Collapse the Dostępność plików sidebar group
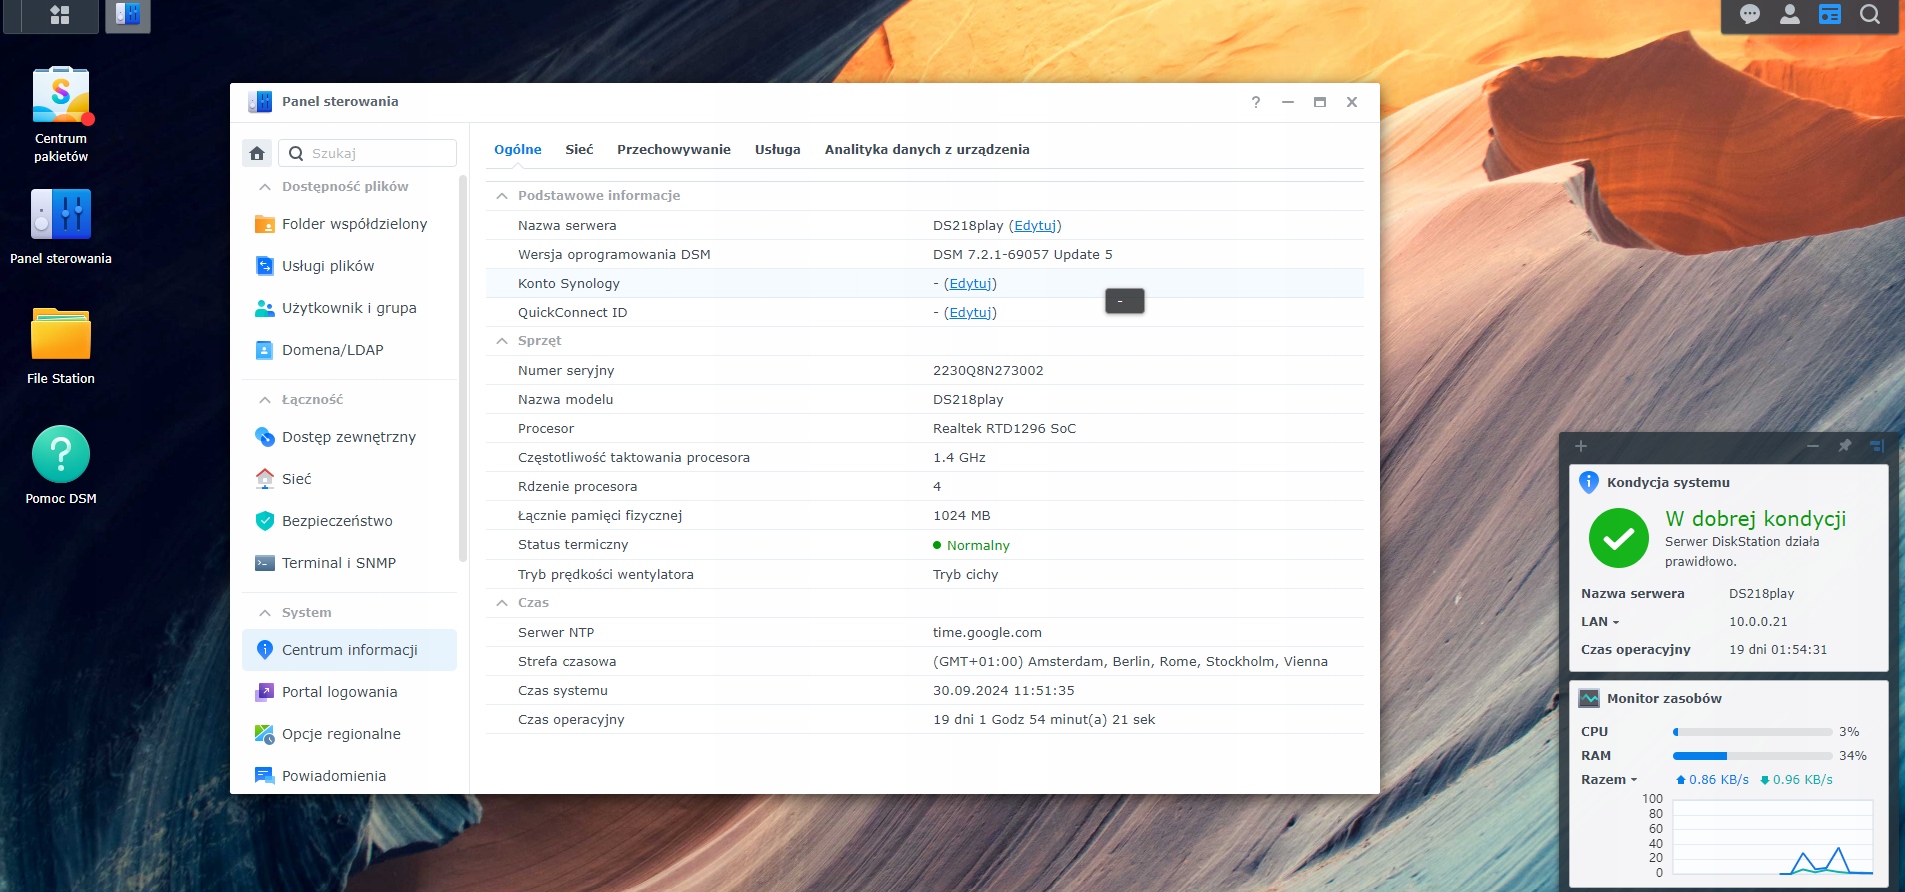Viewport: 1905px width, 892px height. [265, 187]
